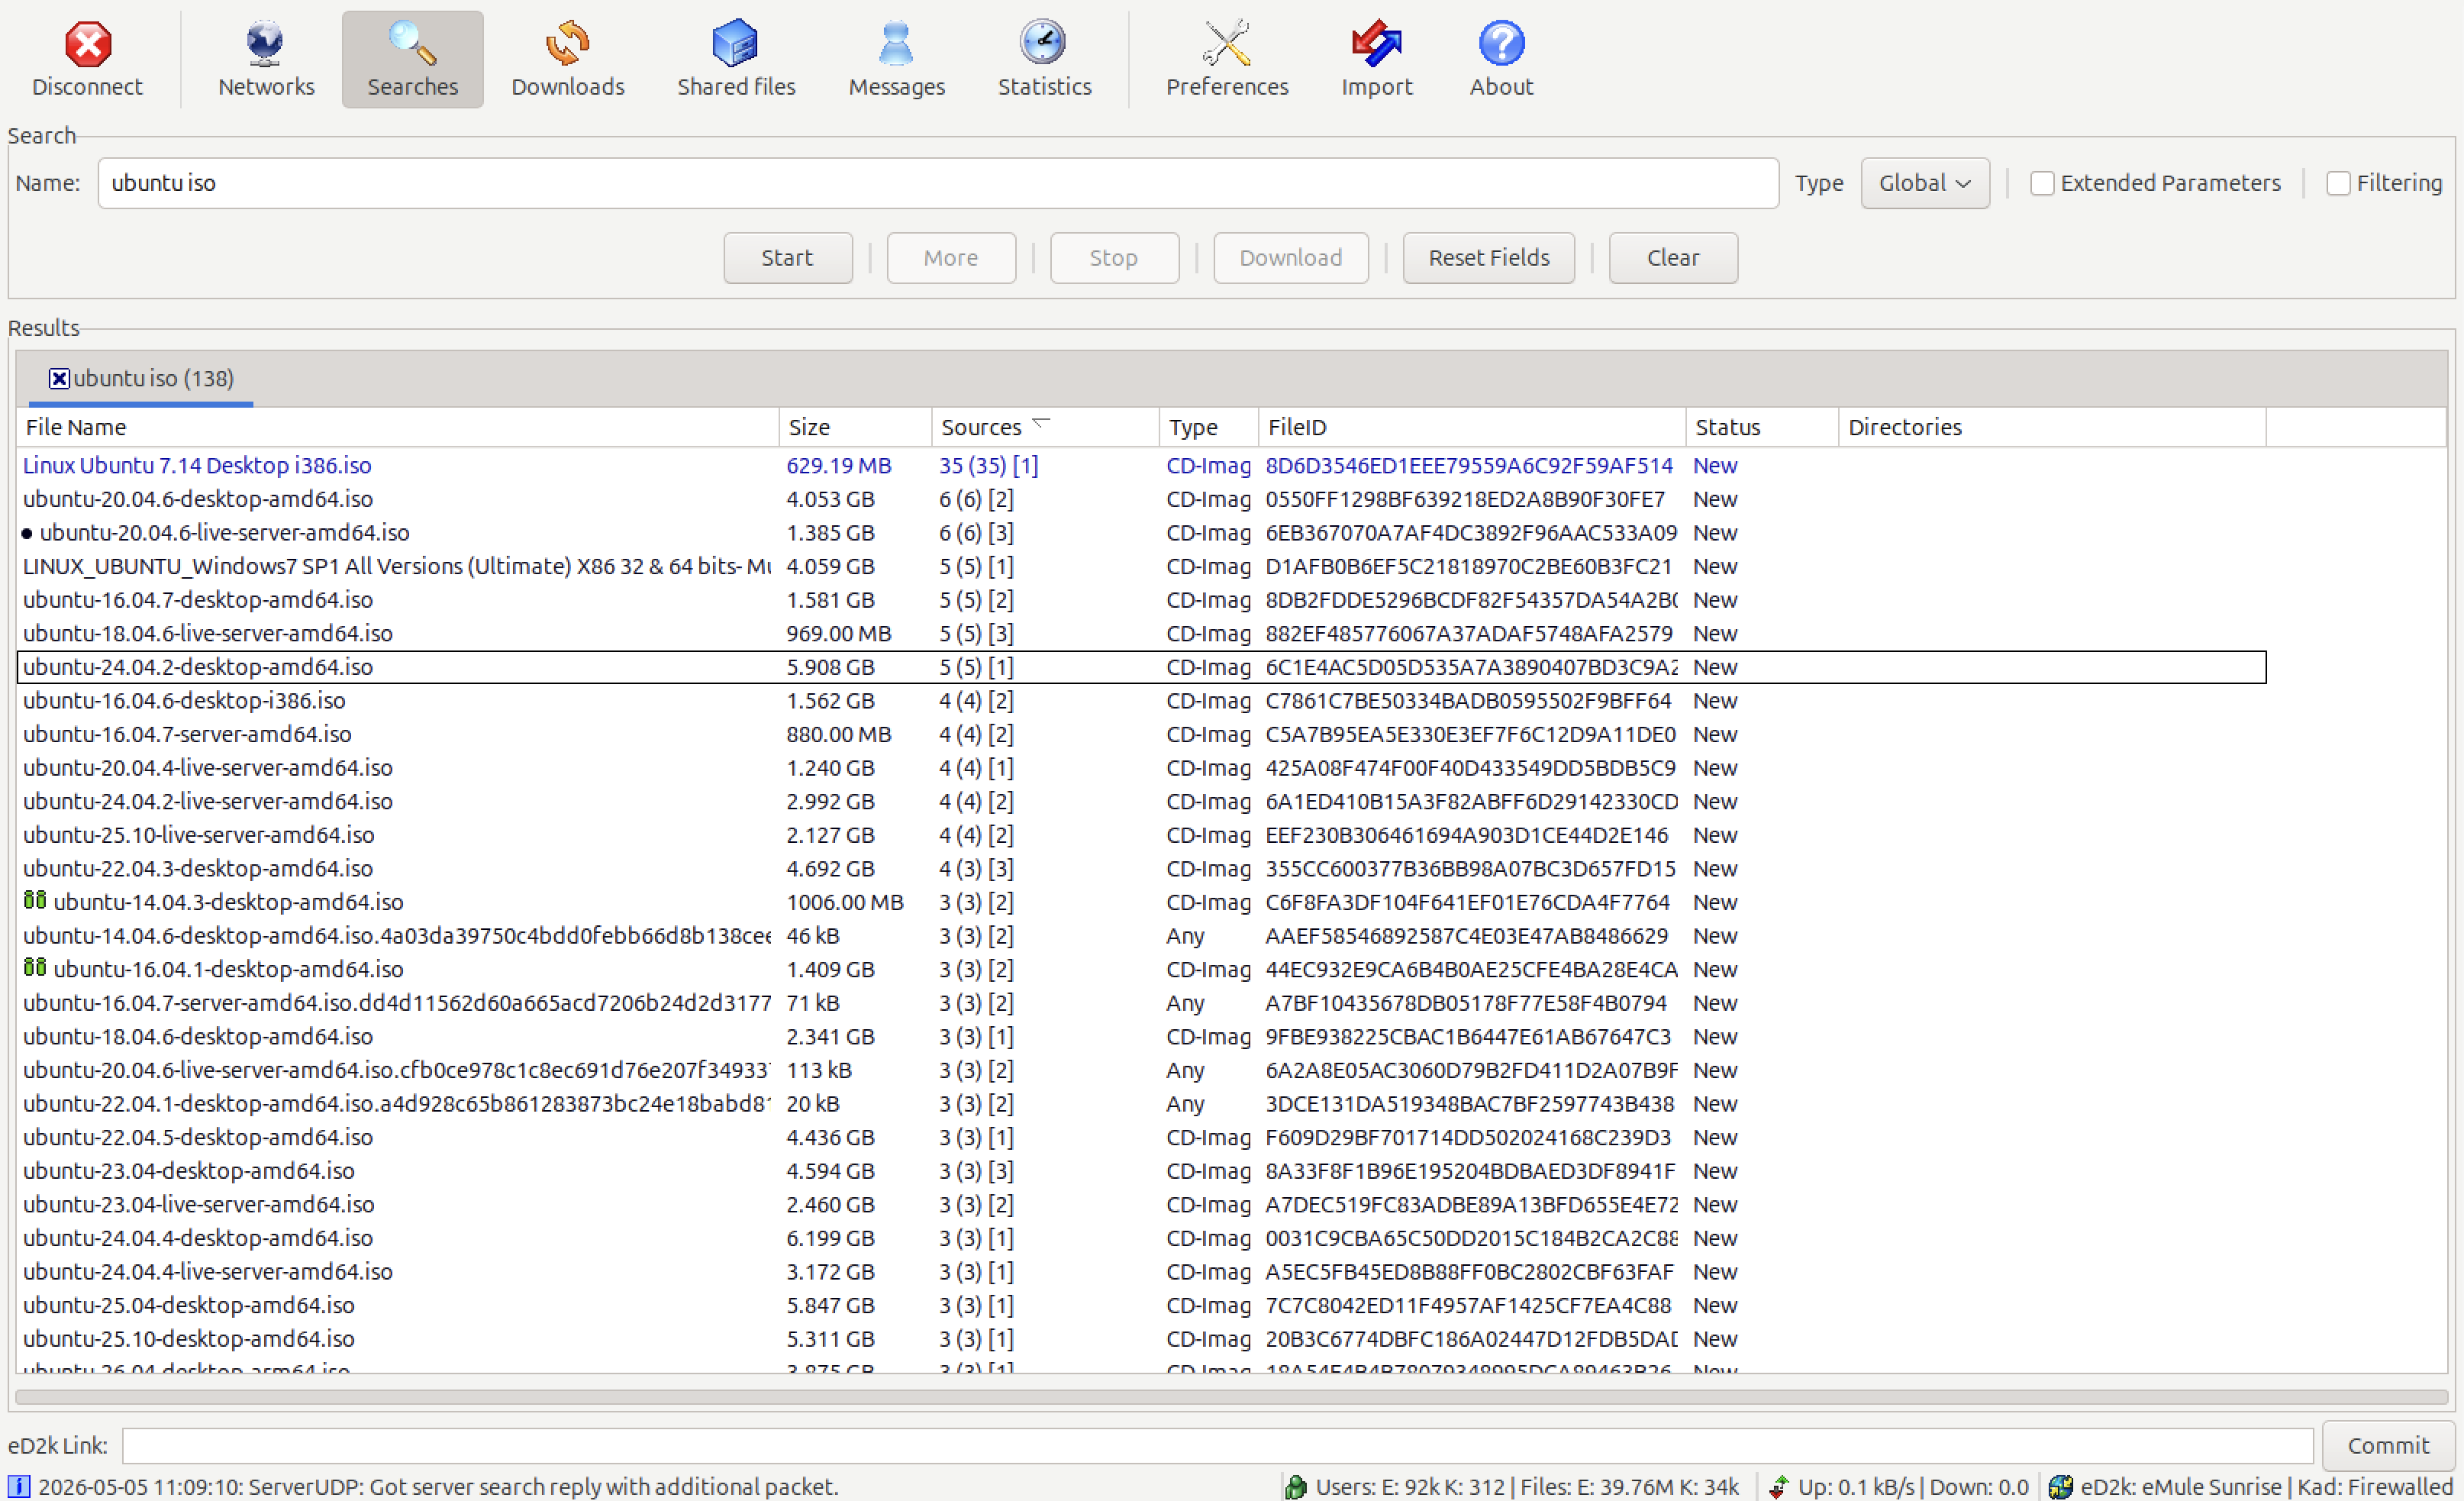Click the Disconnect toolbar icon

pyautogui.click(x=87, y=43)
